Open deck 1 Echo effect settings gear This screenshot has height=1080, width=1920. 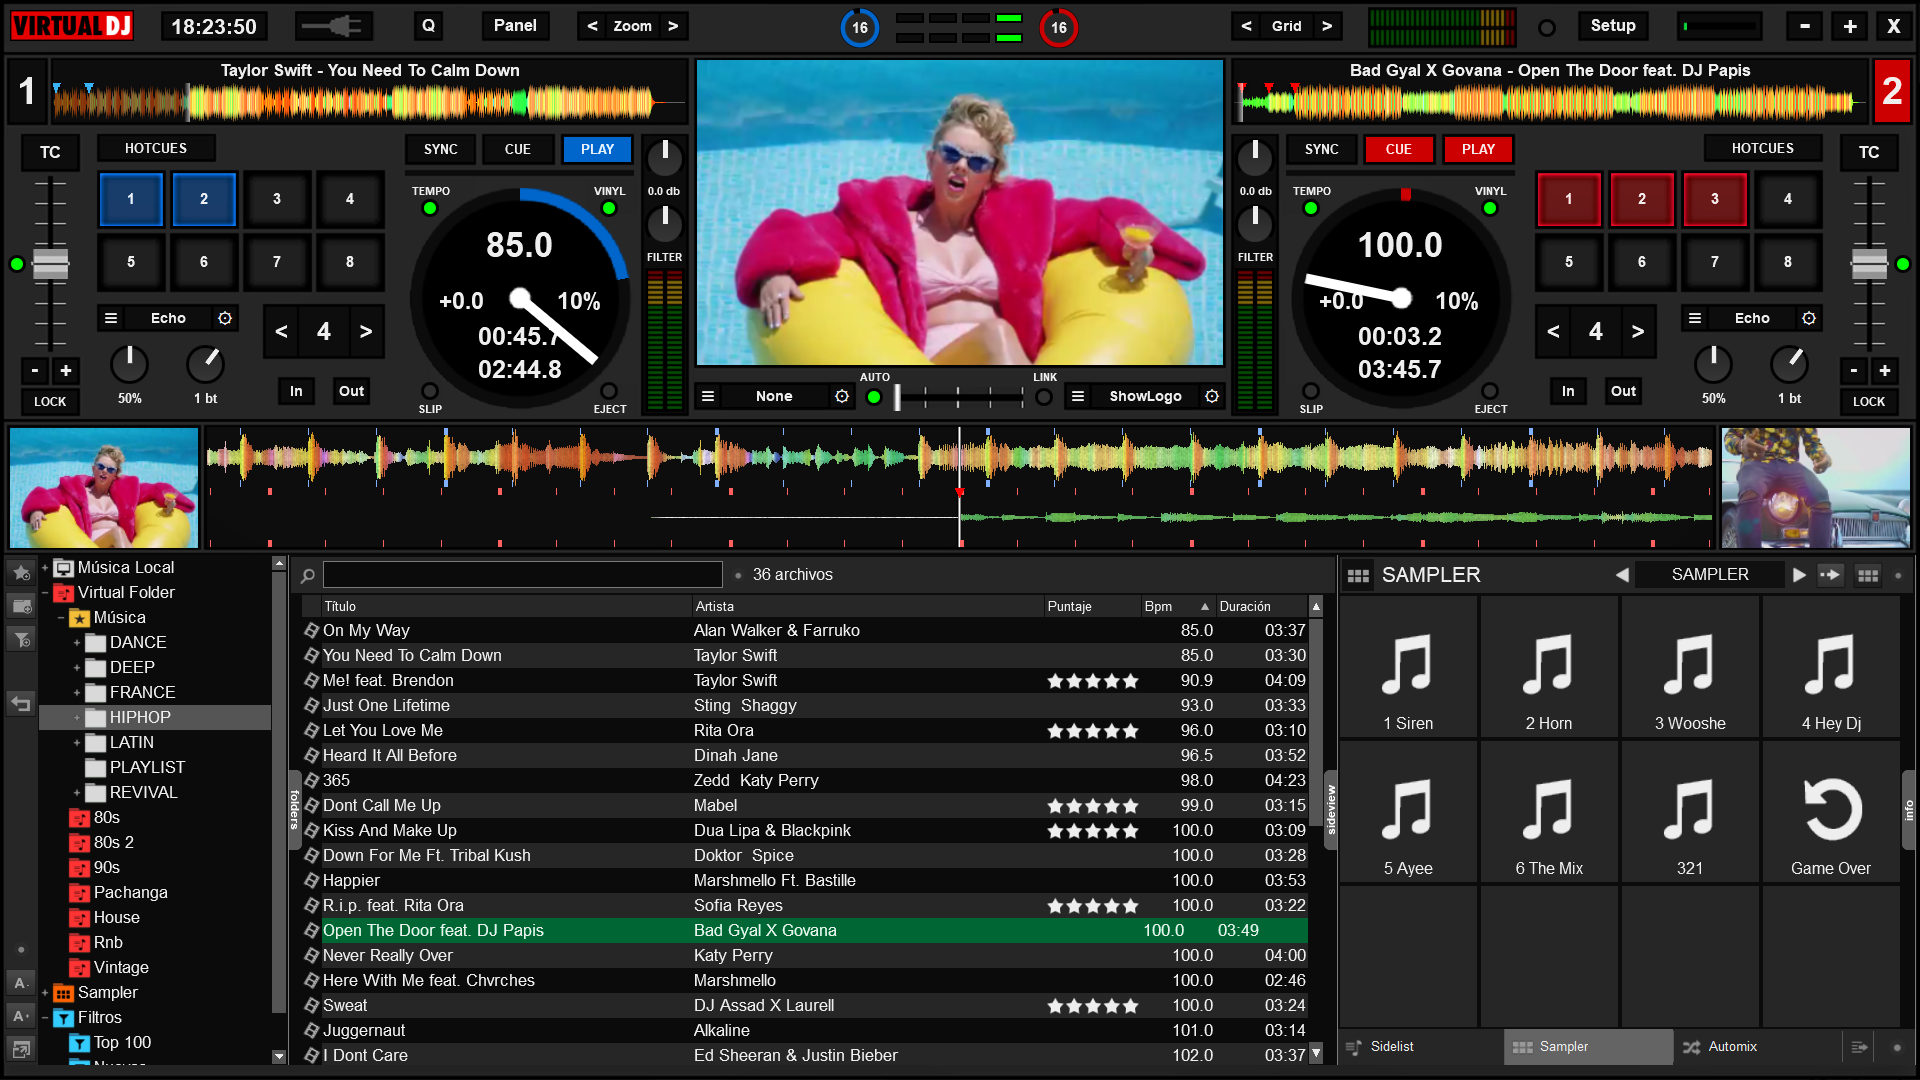click(225, 318)
